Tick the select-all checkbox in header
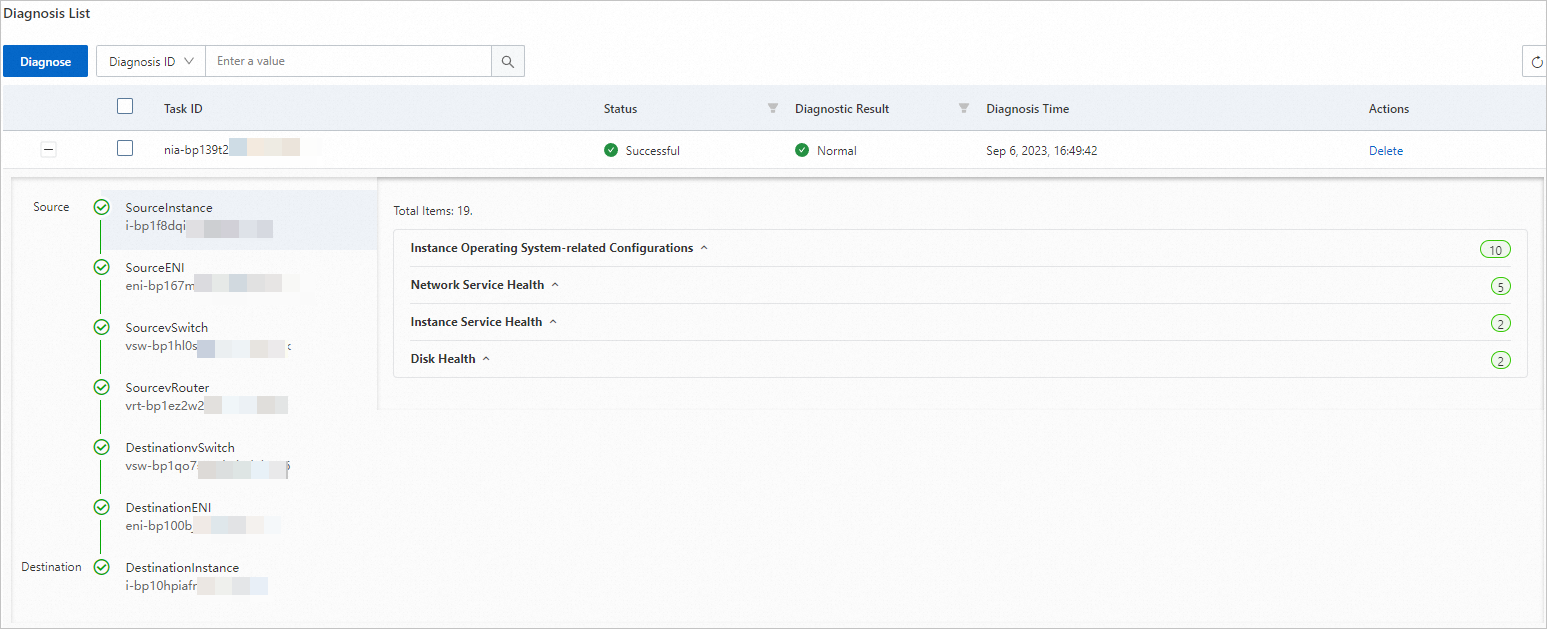 pos(125,106)
